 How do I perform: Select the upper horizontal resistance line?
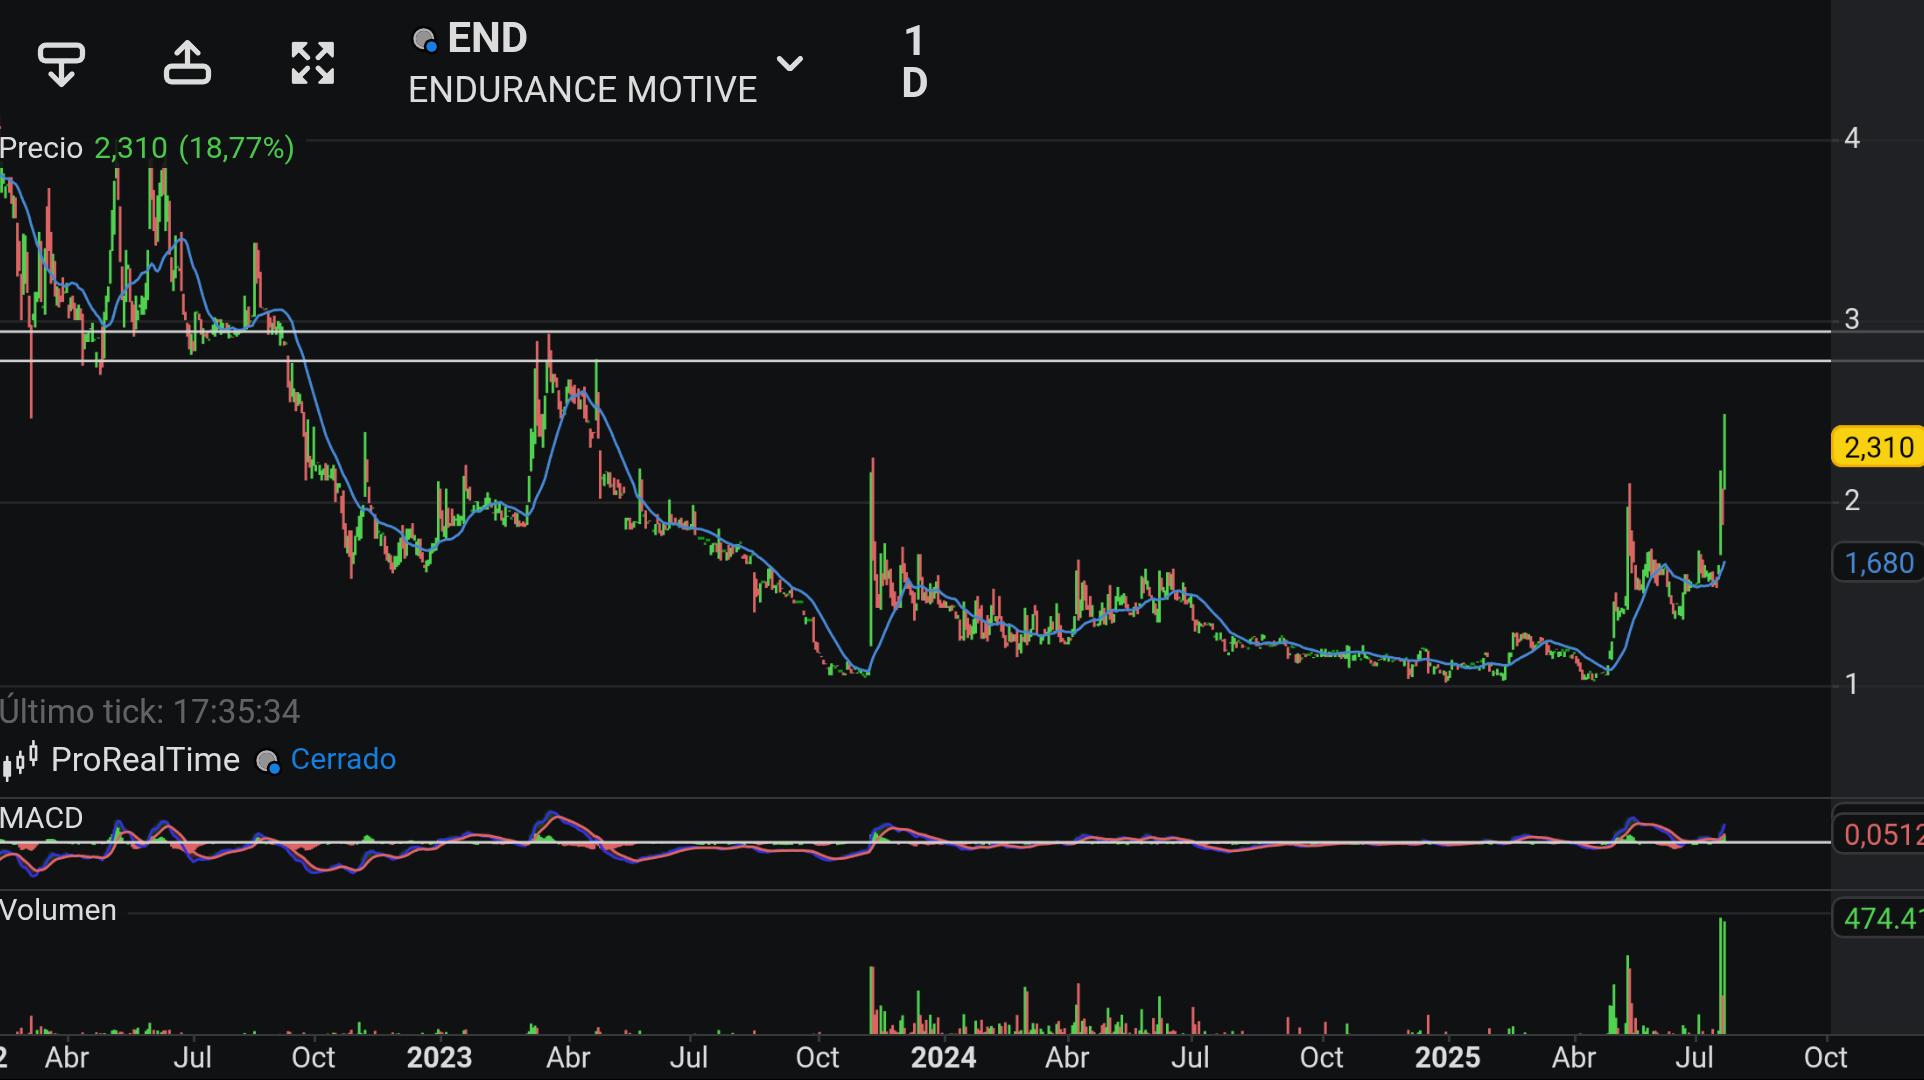coord(915,331)
